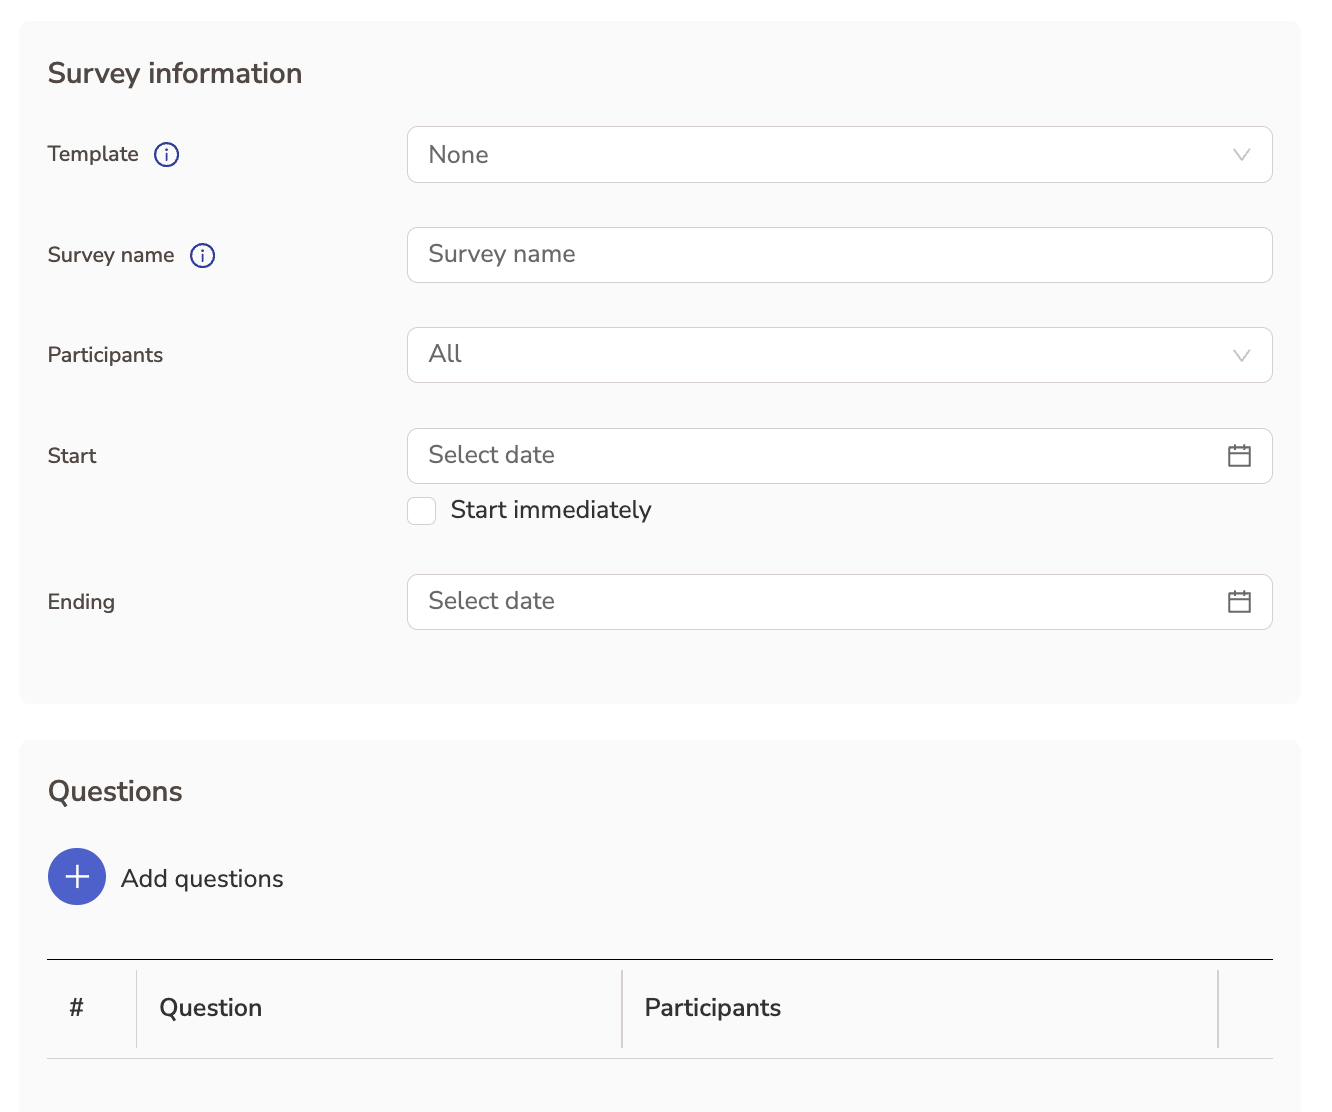Click the # column header
Viewport: 1332px width, 1112px height.
click(76, 1008)
